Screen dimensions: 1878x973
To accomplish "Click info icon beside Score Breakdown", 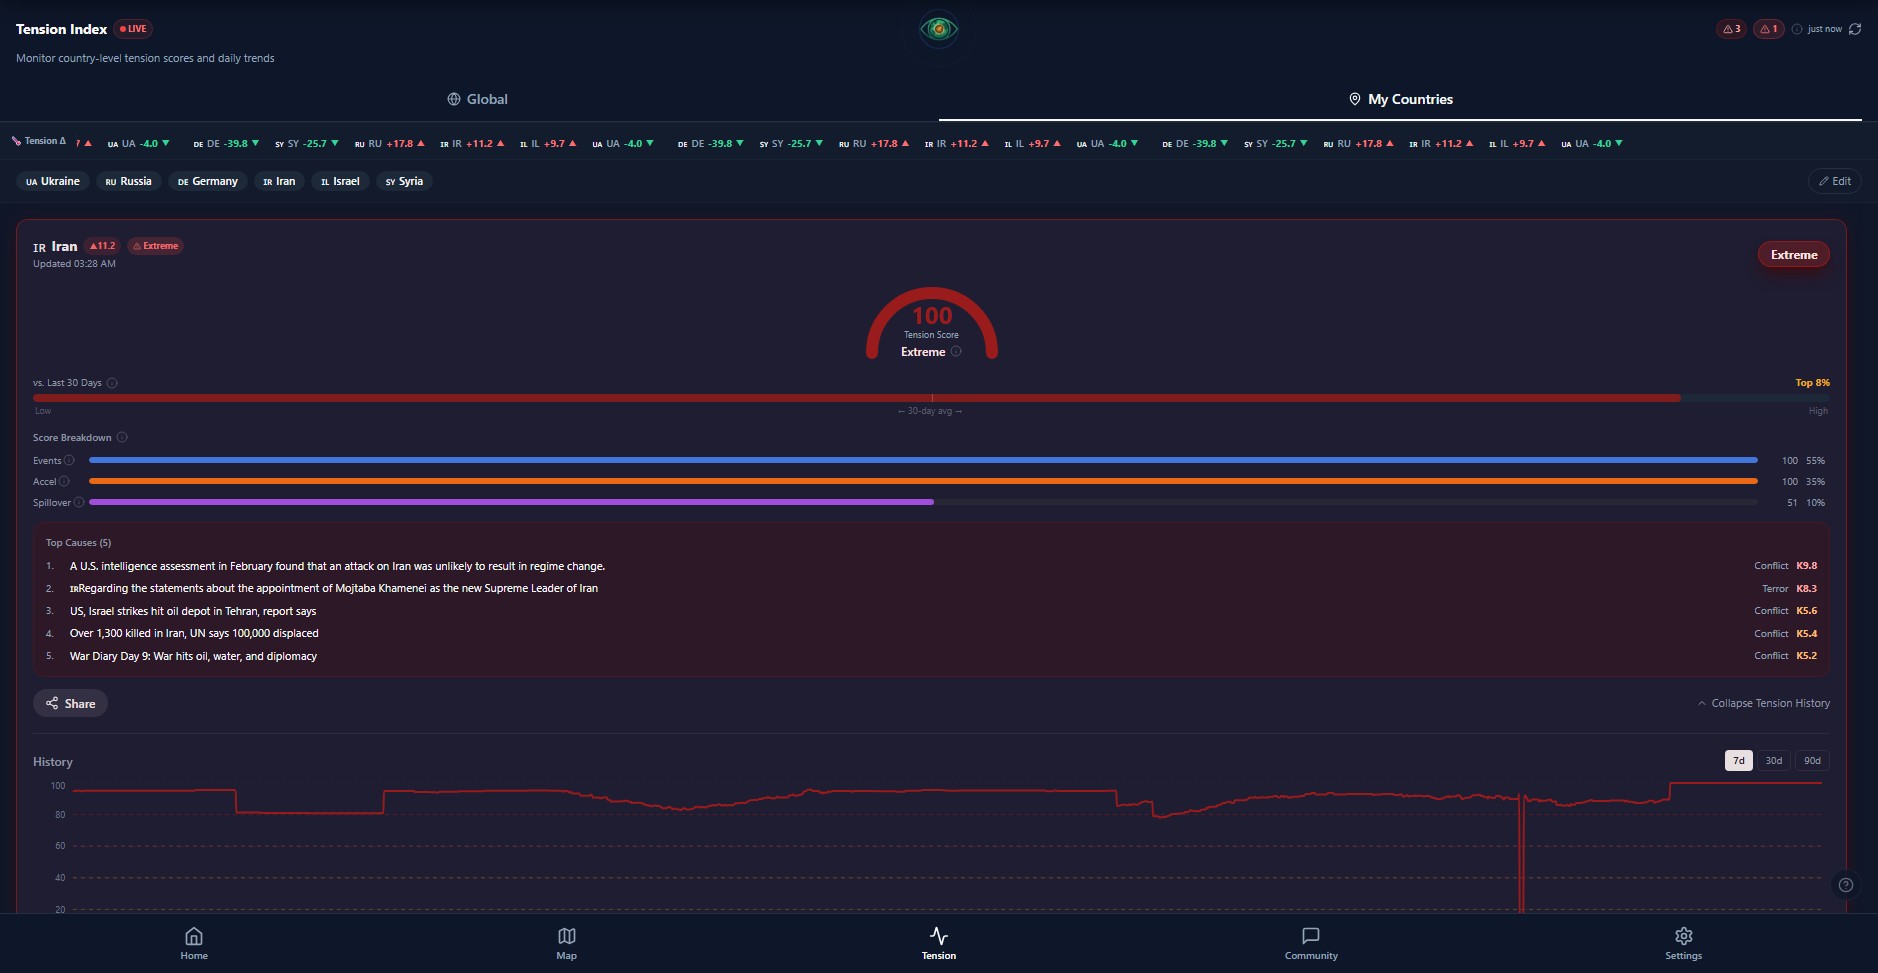I will pyautogui.click(x=122, y=437).
